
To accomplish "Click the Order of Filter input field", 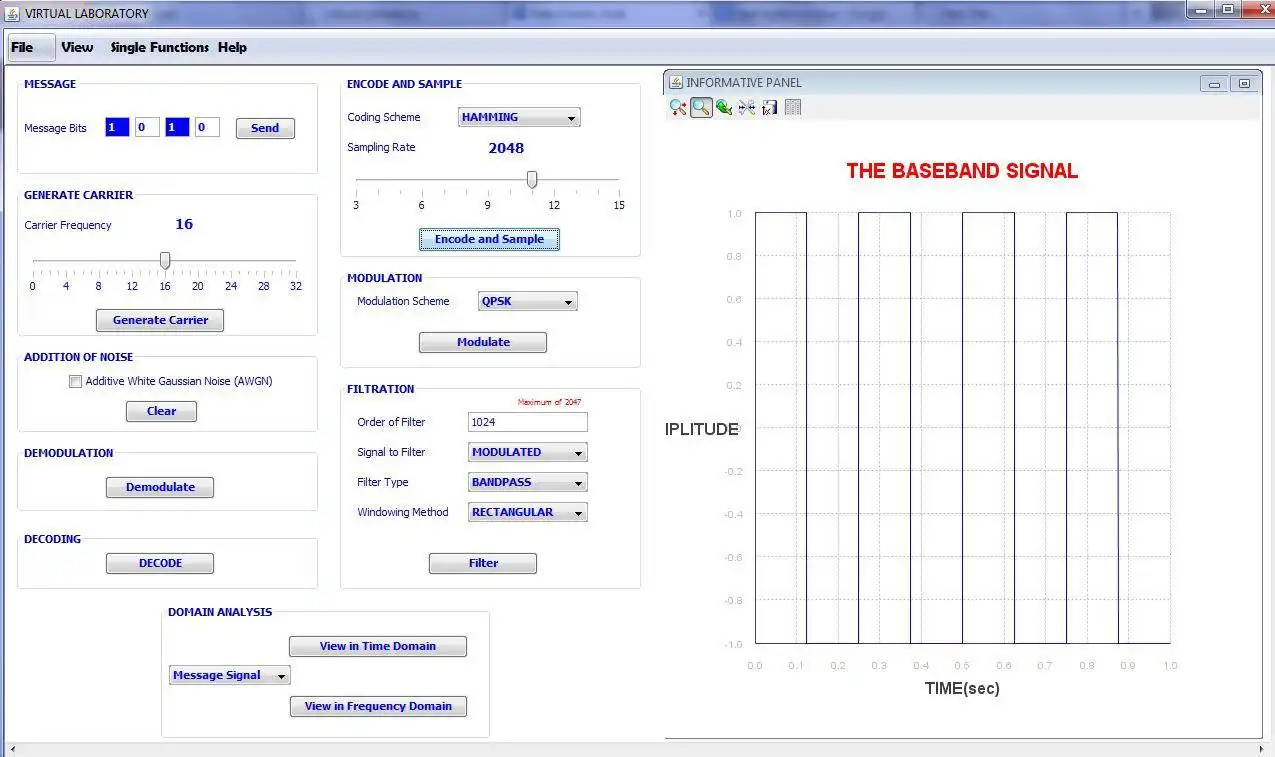I will (527, 422).
